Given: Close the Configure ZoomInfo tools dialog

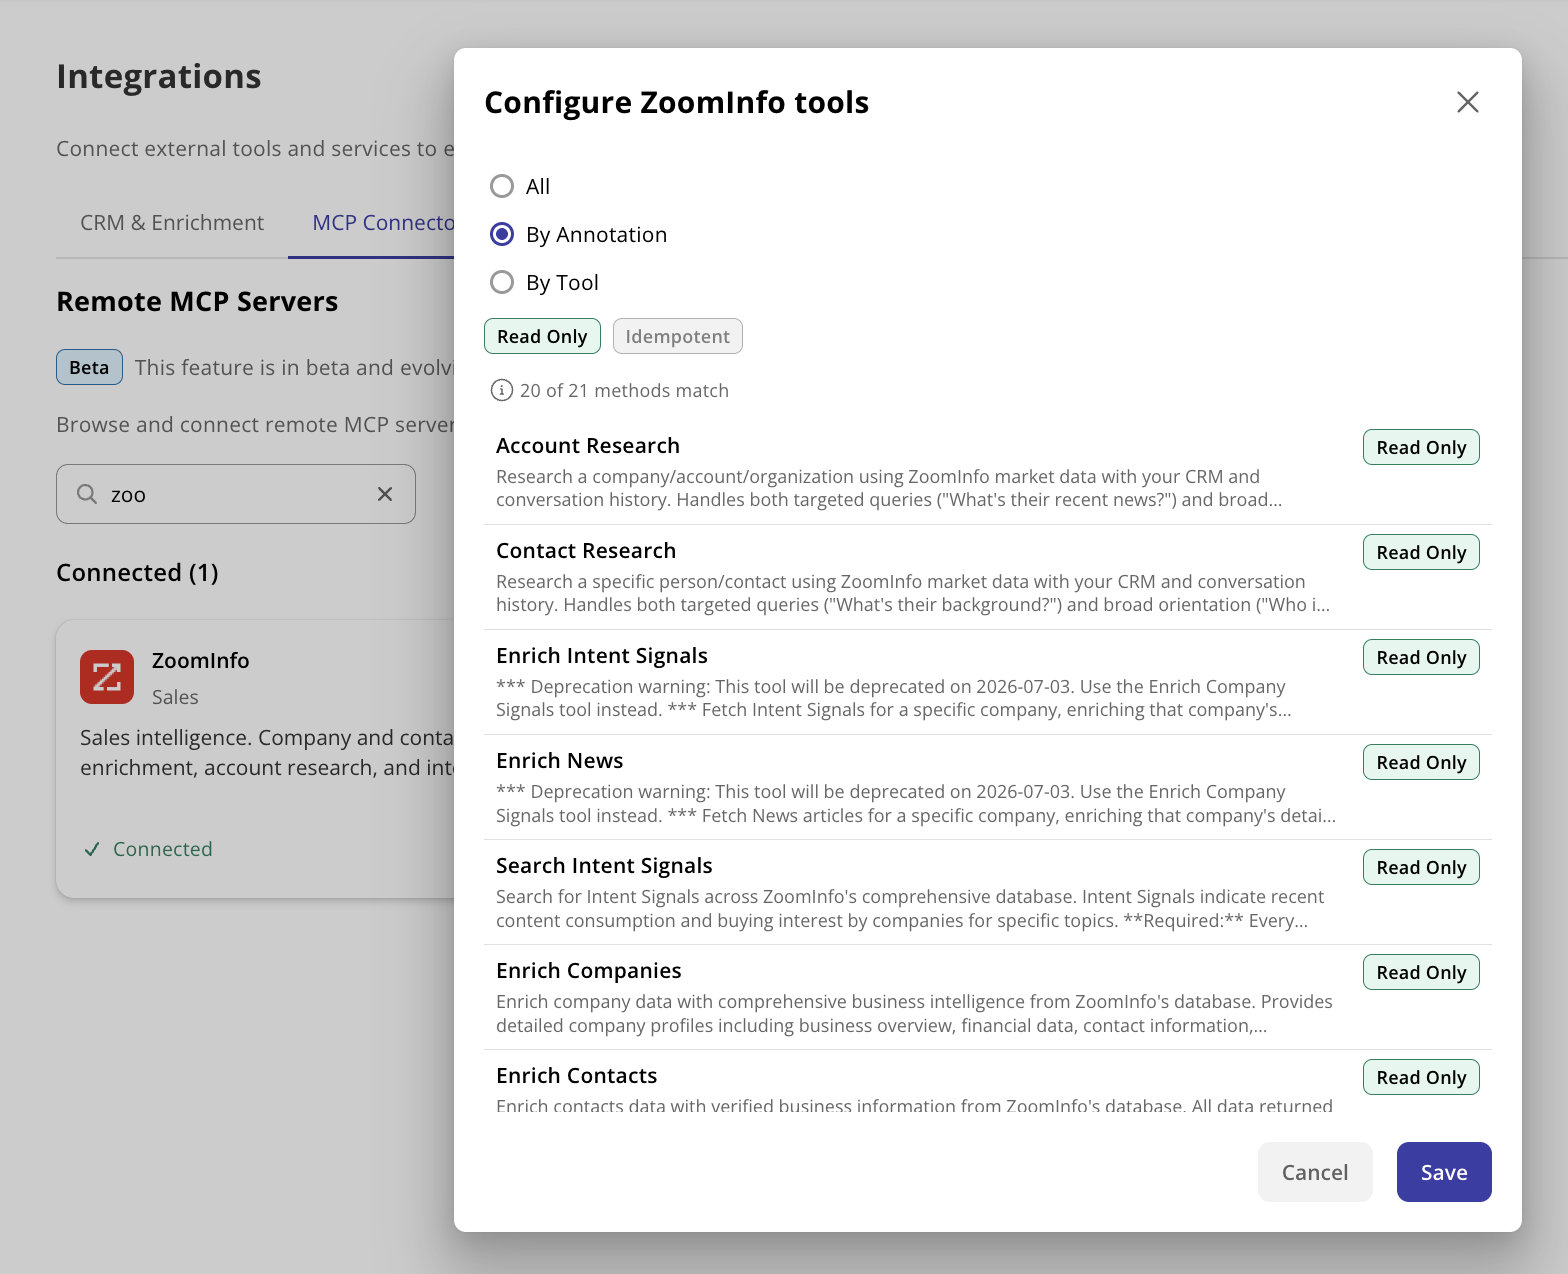Looking at the screenshot, I should pyautogui.click(x=1467, y=102).
